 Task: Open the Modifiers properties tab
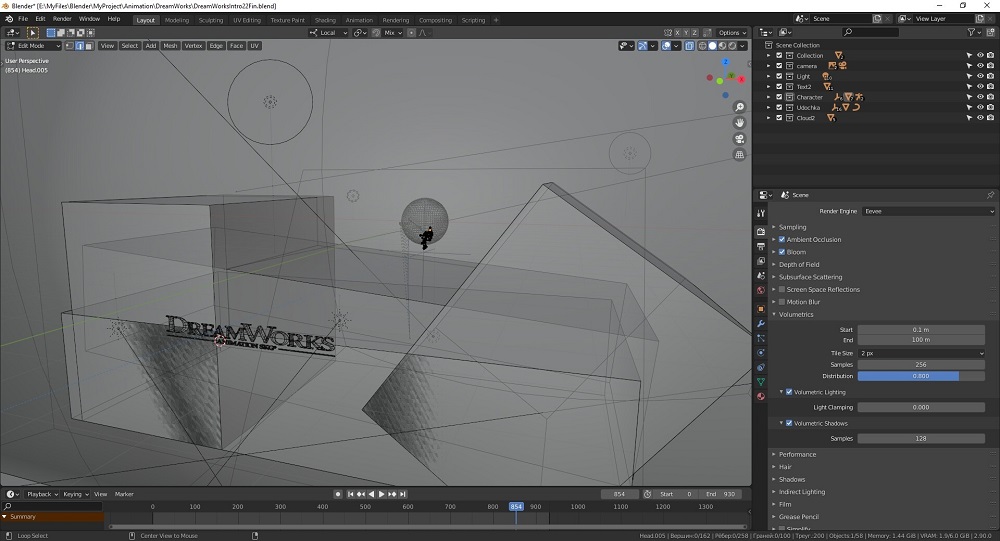point(761,323)
